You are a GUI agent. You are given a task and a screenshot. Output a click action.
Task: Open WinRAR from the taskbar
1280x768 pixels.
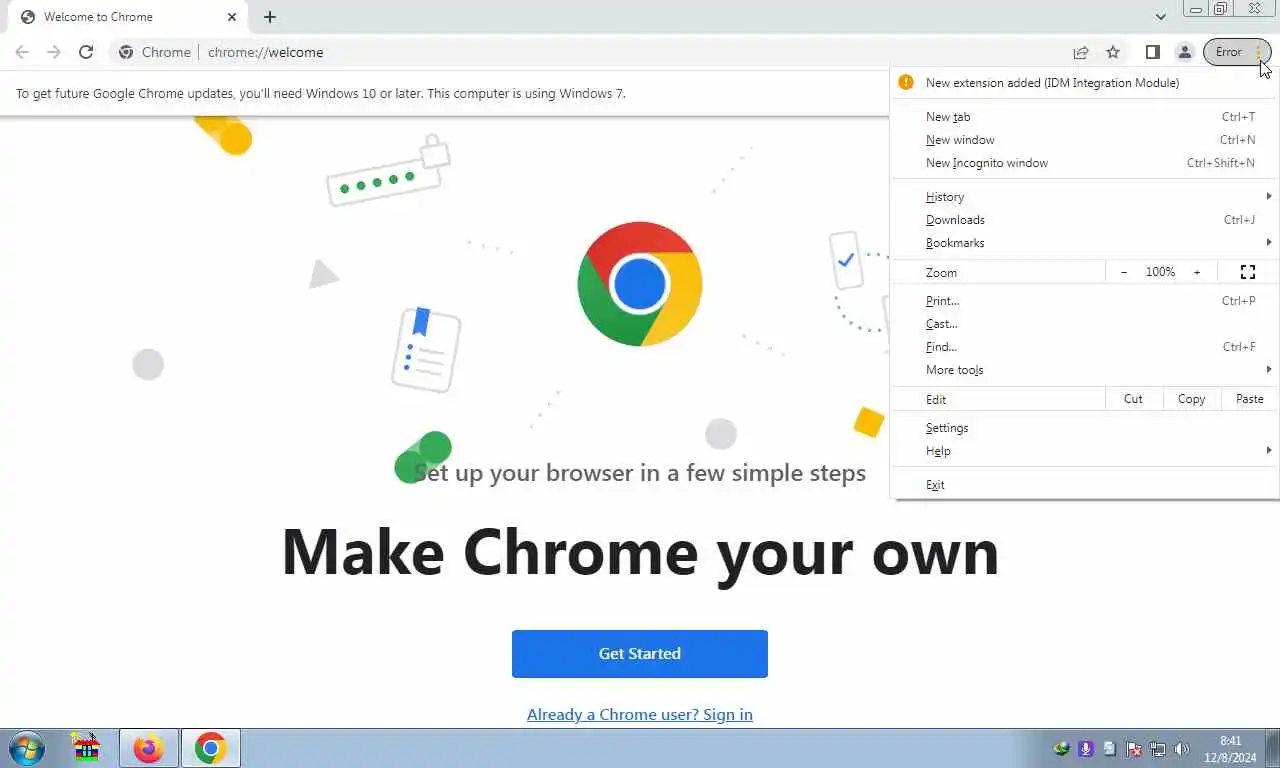[x=86, y=748]
